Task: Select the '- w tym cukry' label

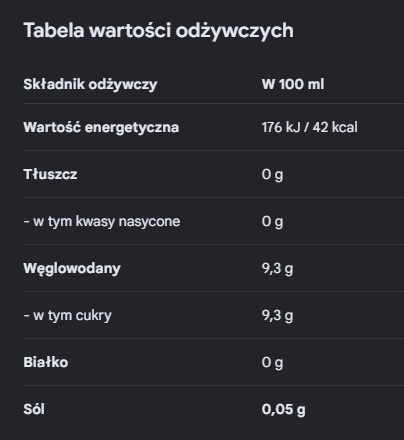Action: pos(68,316)
